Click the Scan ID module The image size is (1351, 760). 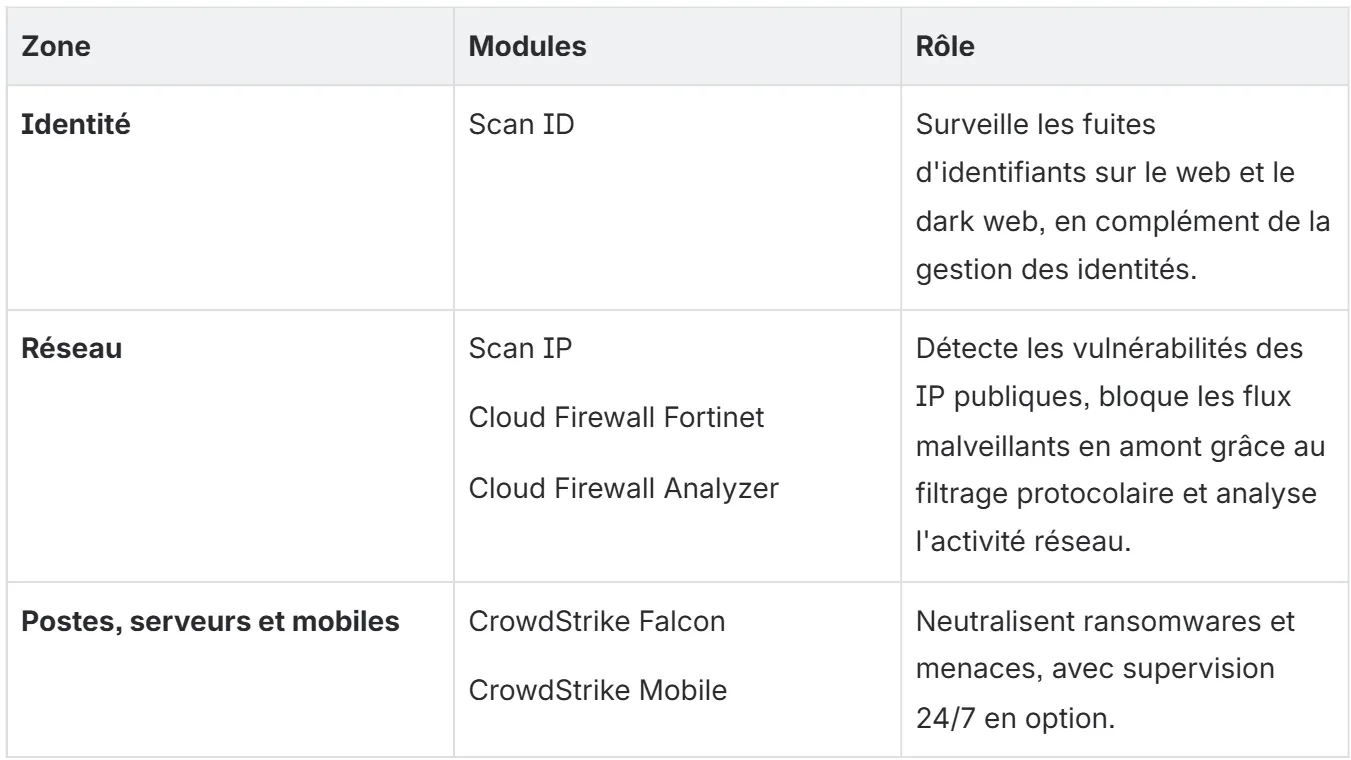pyautogui.click(x=522, y=129)
